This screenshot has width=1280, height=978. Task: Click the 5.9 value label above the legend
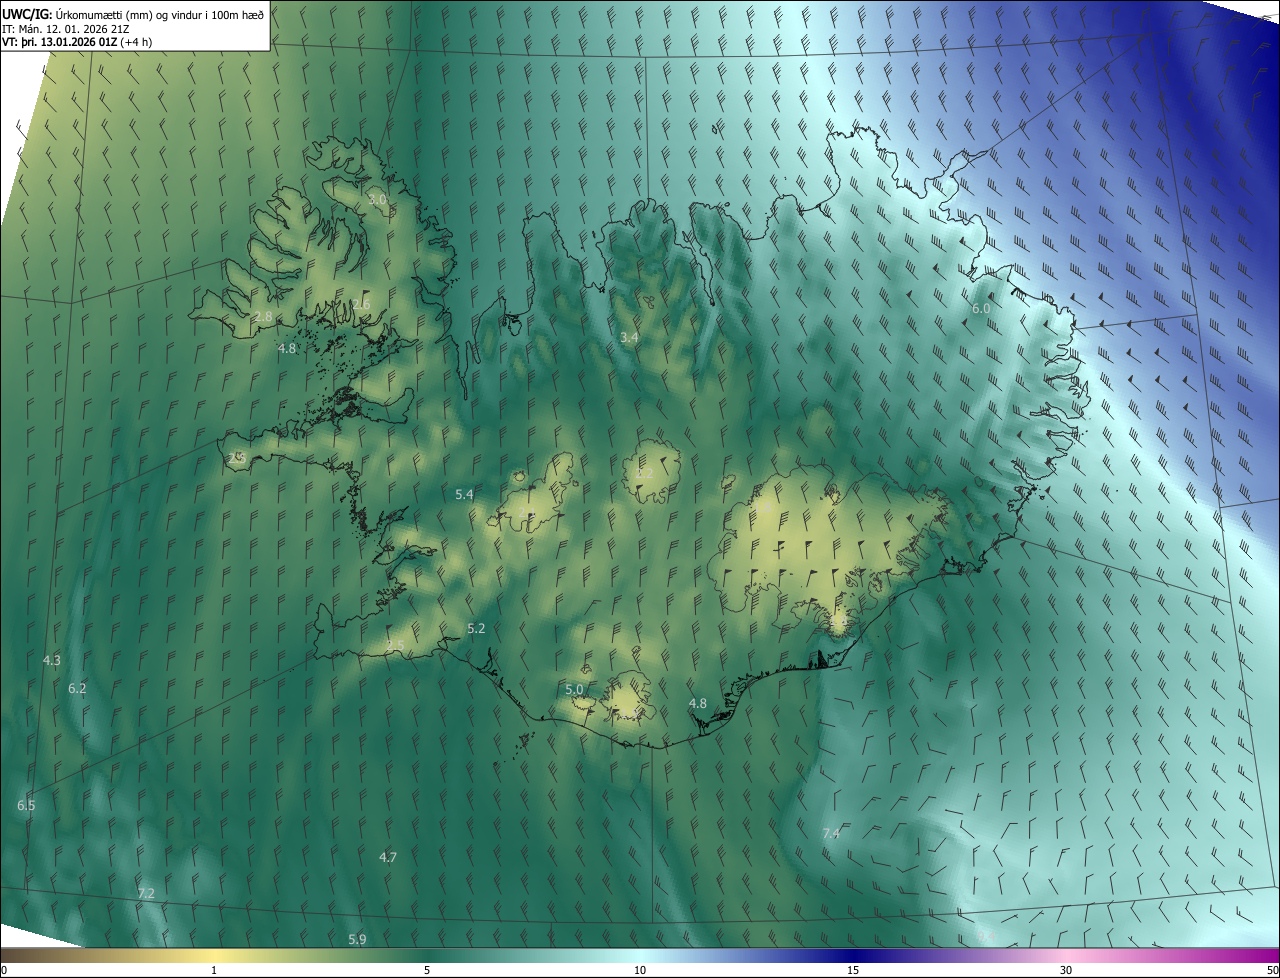click(x=357, y=939)
